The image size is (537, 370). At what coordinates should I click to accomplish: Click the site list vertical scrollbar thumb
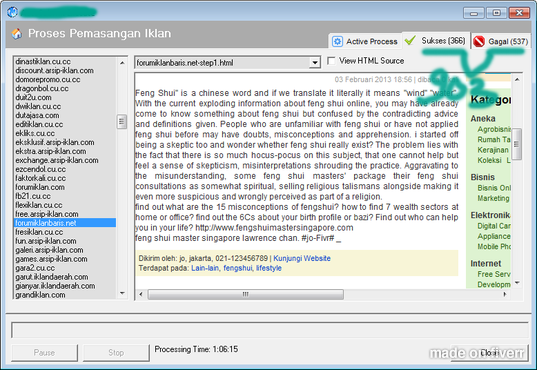(122, 122)
